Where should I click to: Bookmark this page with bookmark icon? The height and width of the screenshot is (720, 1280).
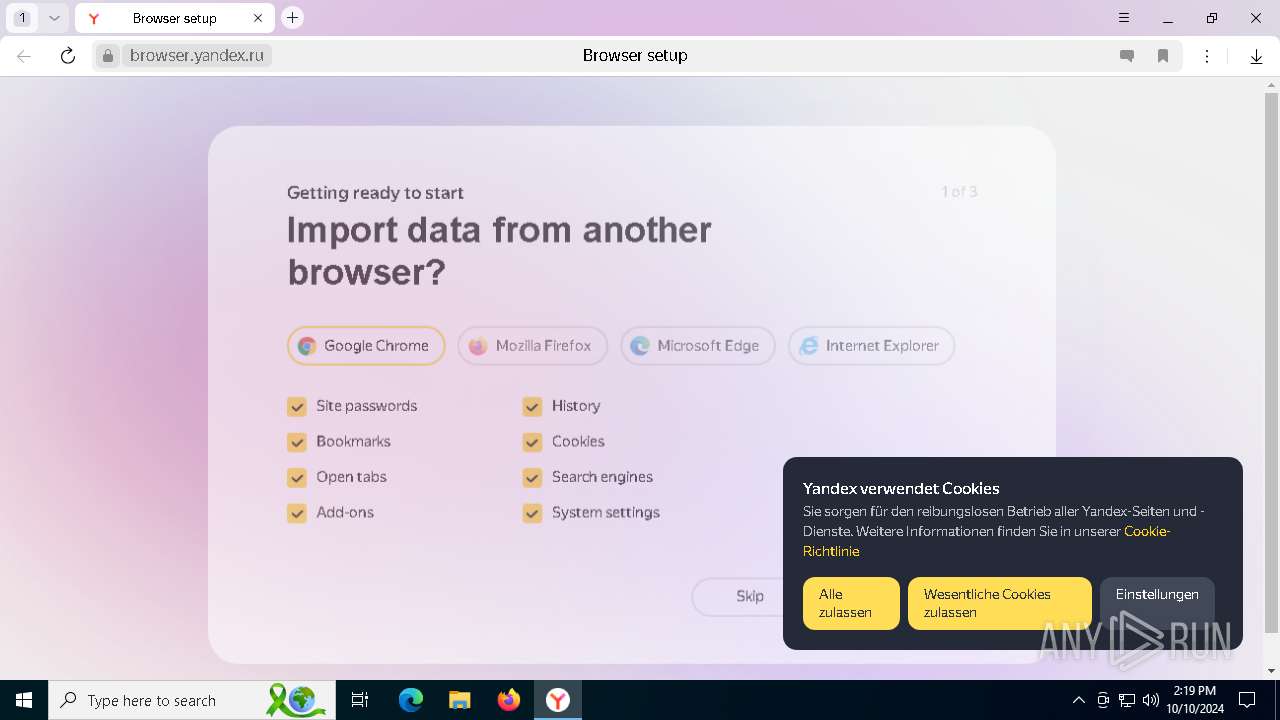click(1163, 56)
